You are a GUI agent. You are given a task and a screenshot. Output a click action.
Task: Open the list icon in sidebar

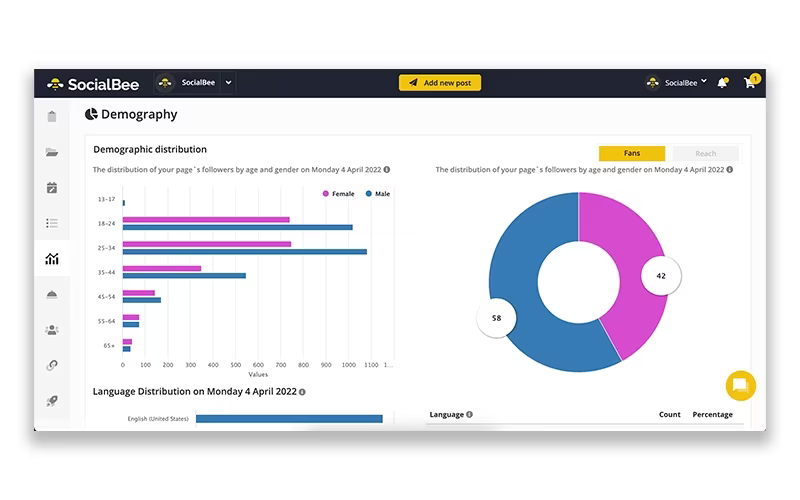[52, 223]
